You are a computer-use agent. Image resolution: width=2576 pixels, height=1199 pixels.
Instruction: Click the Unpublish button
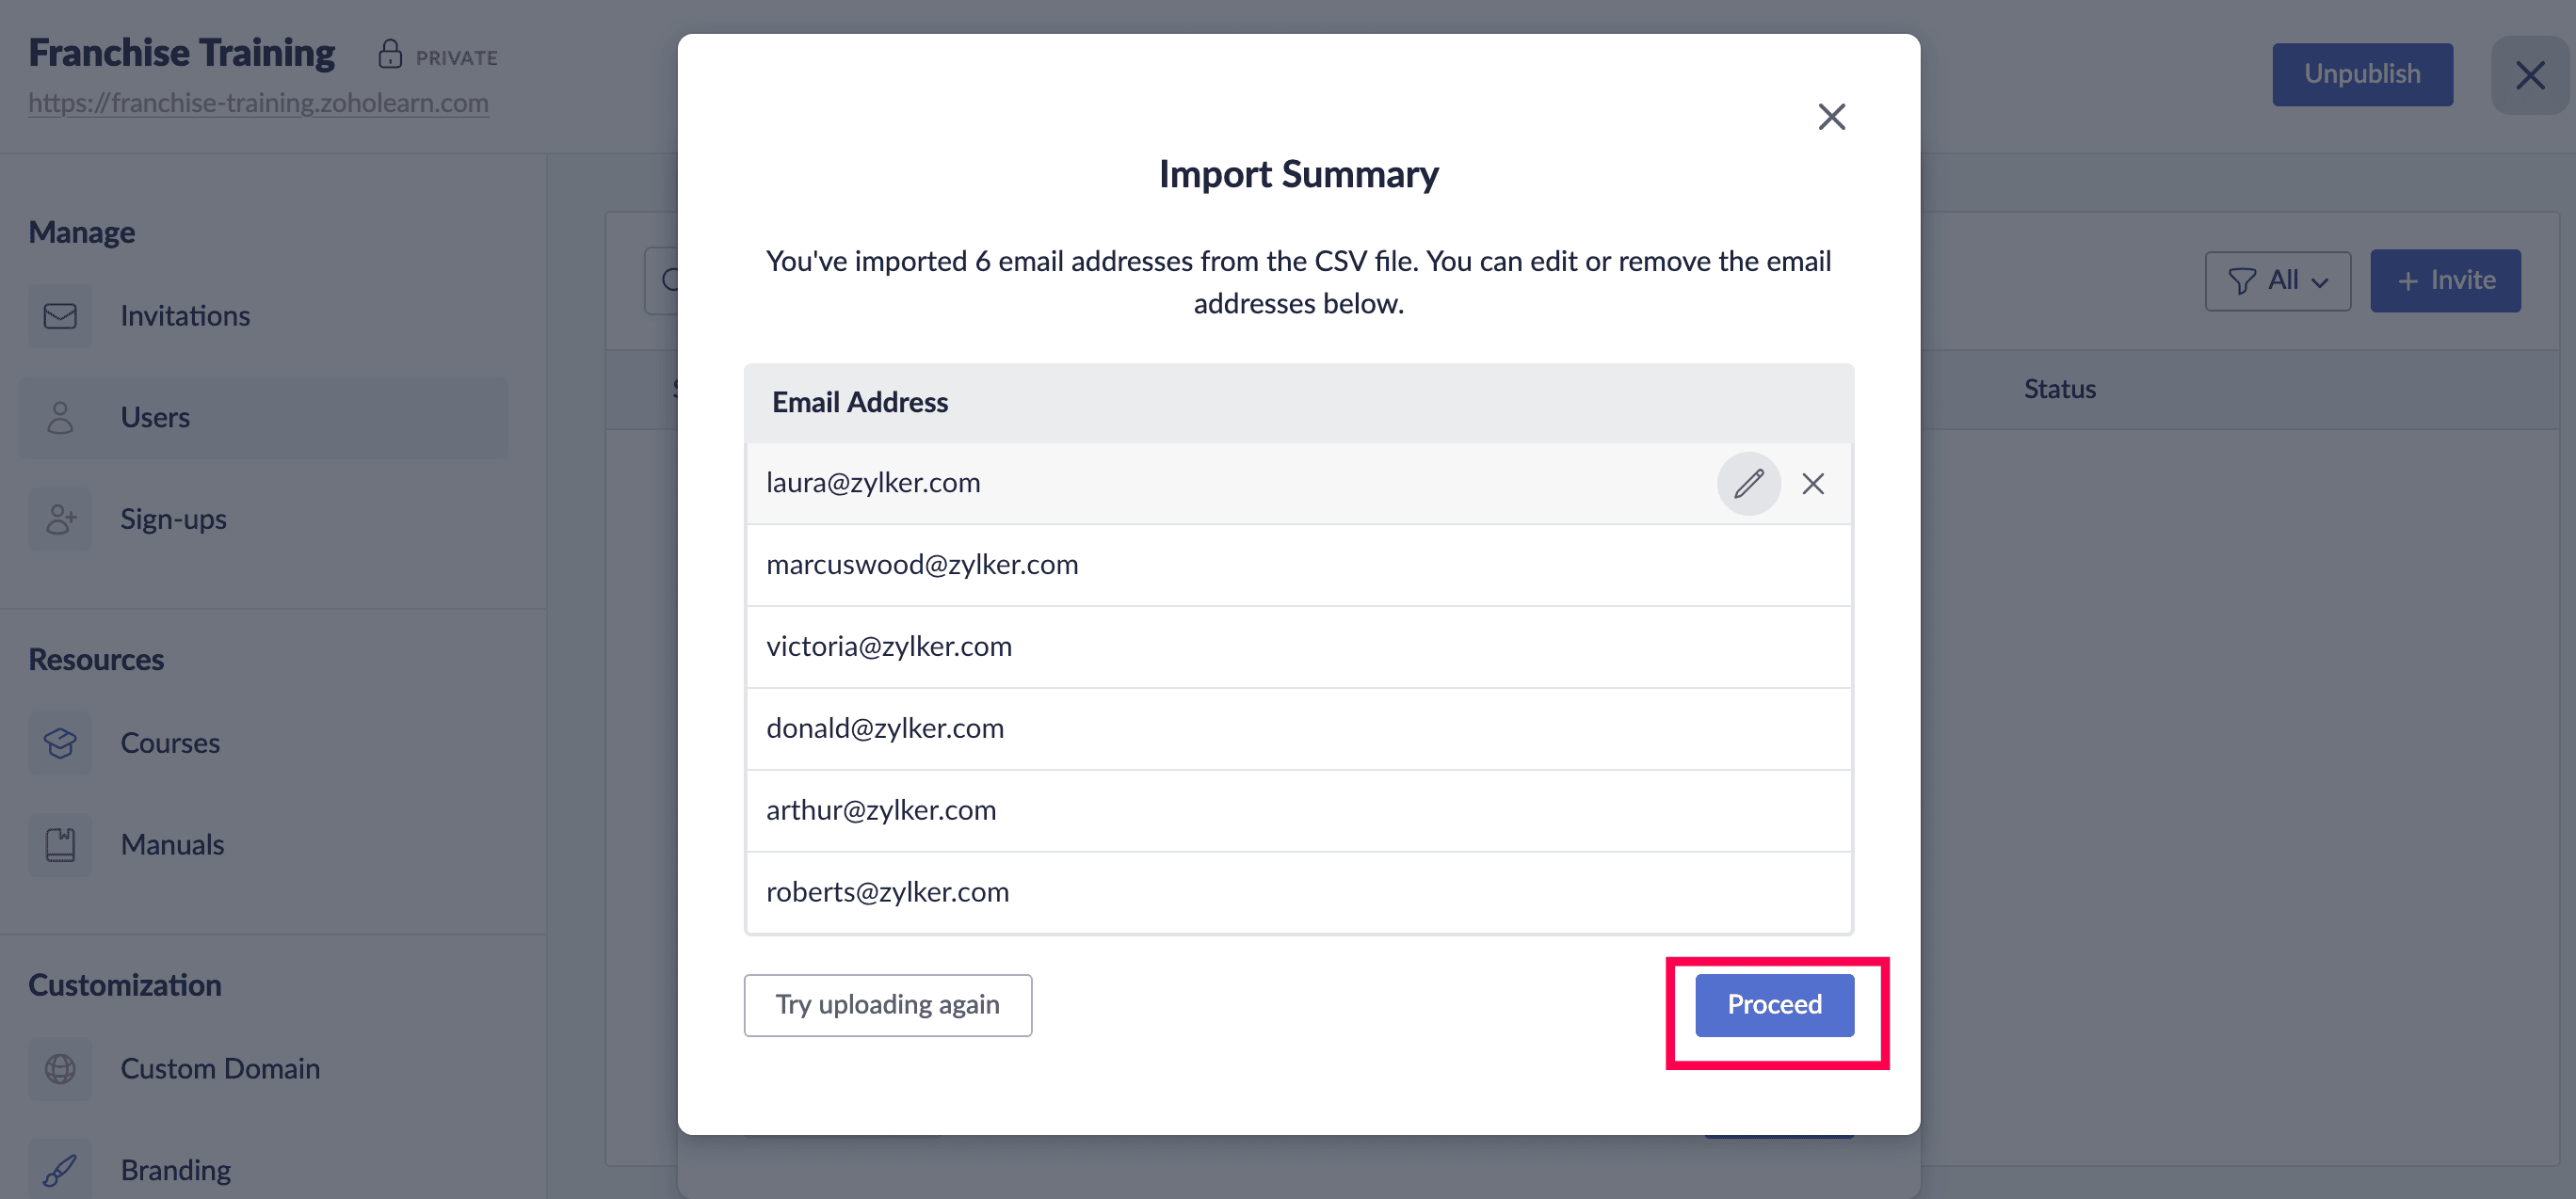click(2361, 75)
